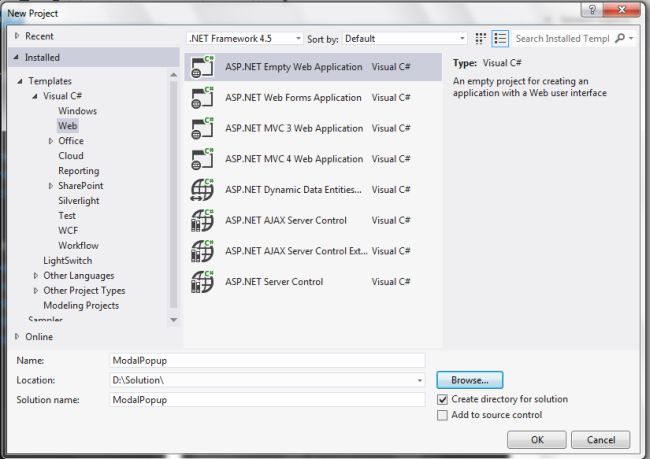Collapse the Installed section
Viewport: 650px width, 459px height.
pyautogui.click(x=16, y=57)
